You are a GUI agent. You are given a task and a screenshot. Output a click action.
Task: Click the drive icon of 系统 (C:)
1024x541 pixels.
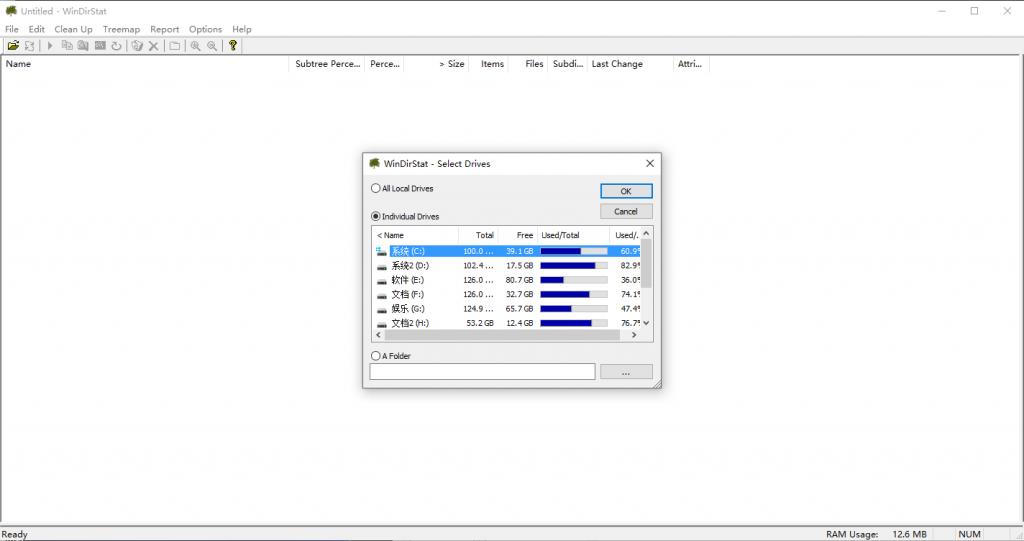381,252
